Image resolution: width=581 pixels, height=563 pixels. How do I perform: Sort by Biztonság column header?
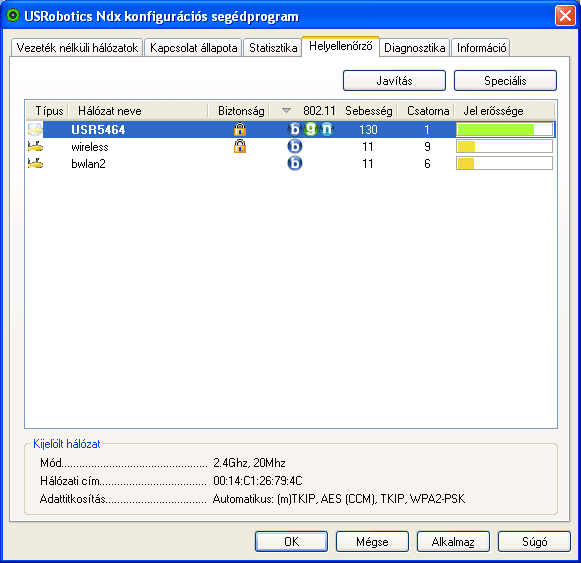click(239, 110)
